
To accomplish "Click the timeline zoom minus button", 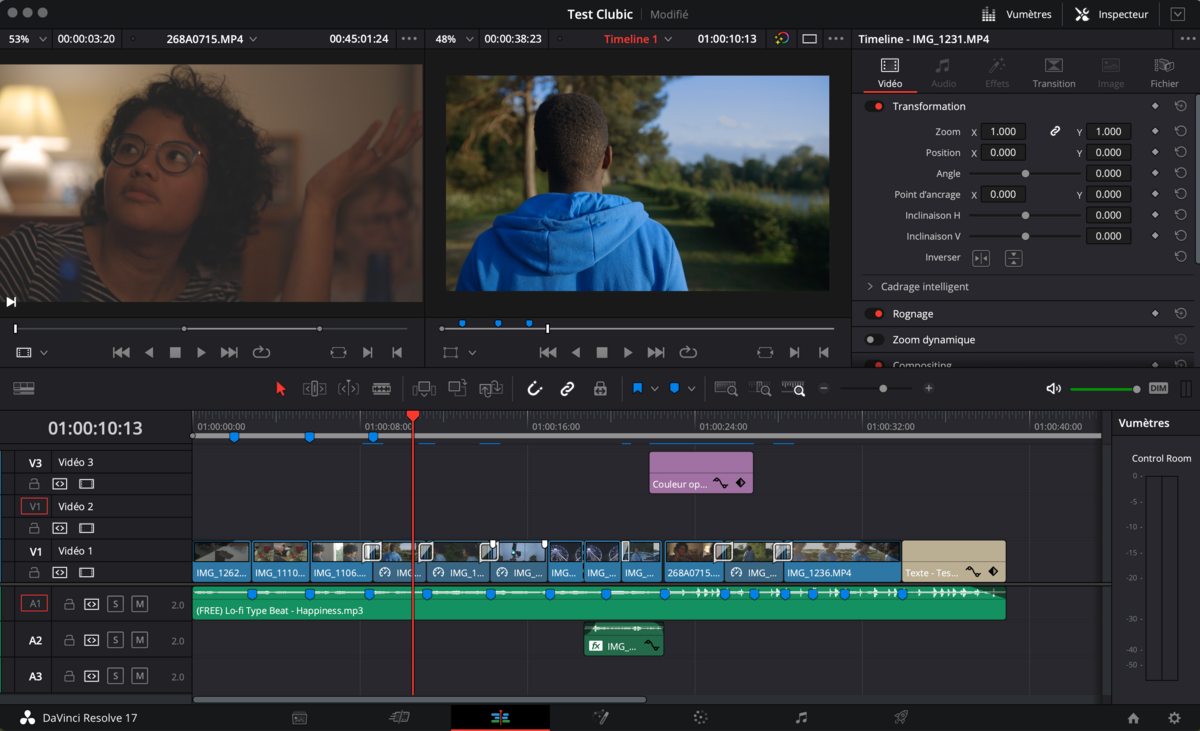I will click(824, 388).
